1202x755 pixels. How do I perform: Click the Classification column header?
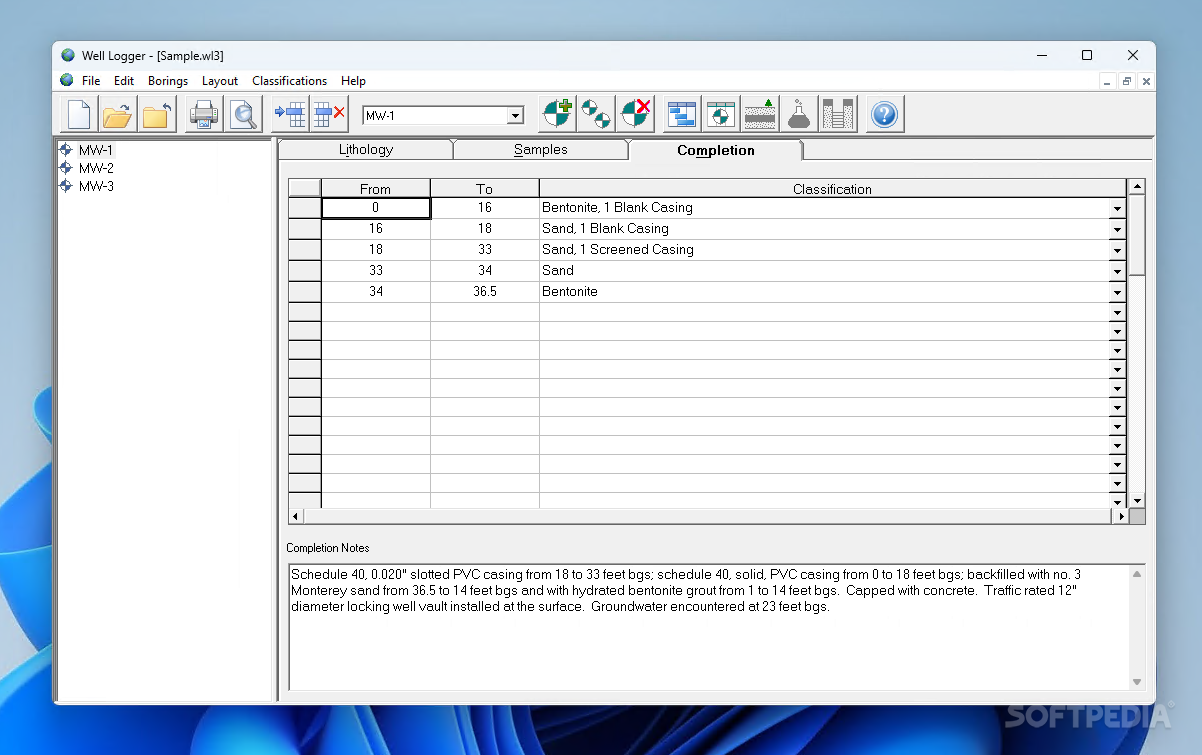pyautogui.click(x=832, y=189)
